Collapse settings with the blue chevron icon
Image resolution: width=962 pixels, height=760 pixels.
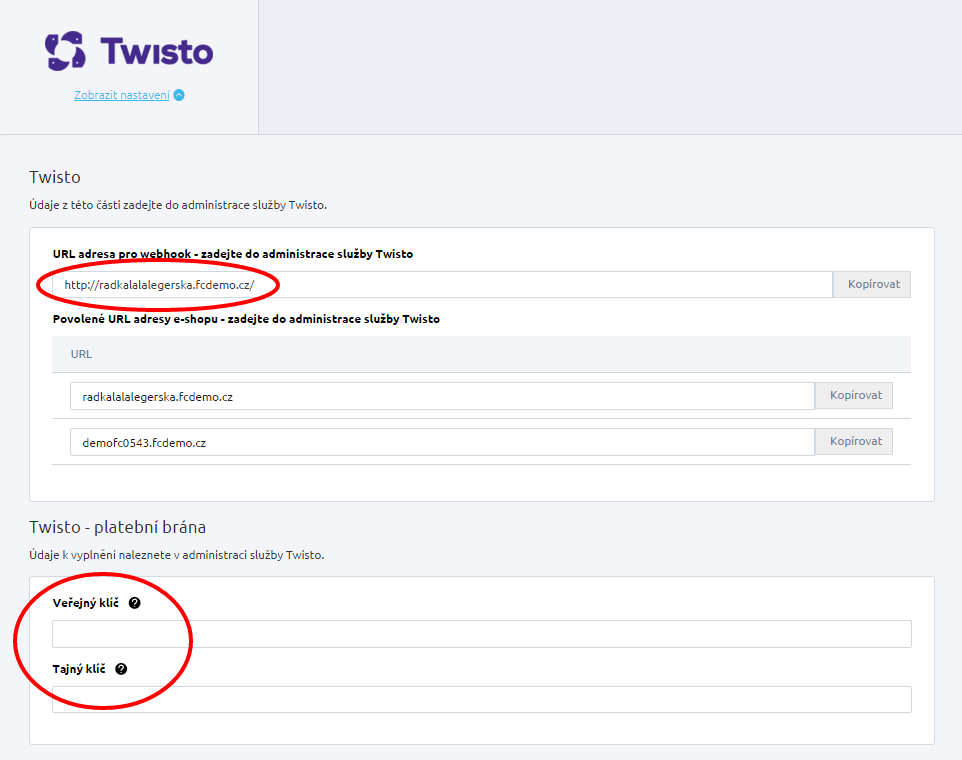[x=179, y=95]
